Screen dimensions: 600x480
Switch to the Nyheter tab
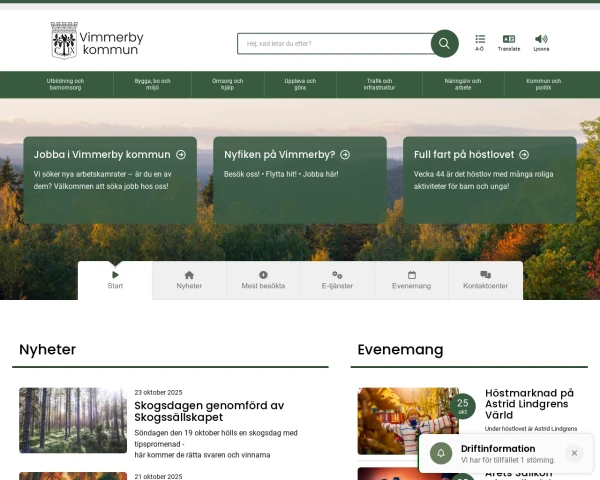[189, 280]
